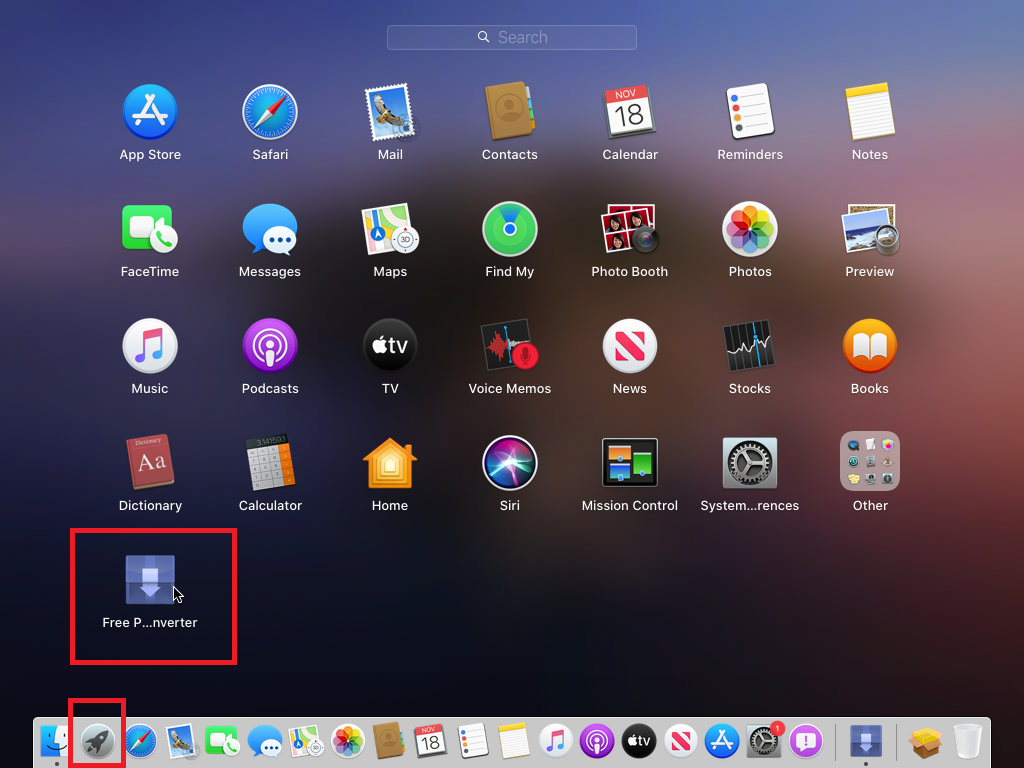1024x768 pixels.
Task: Launch FaceTime from the Launchpad grid
Action: coord(150,229)
